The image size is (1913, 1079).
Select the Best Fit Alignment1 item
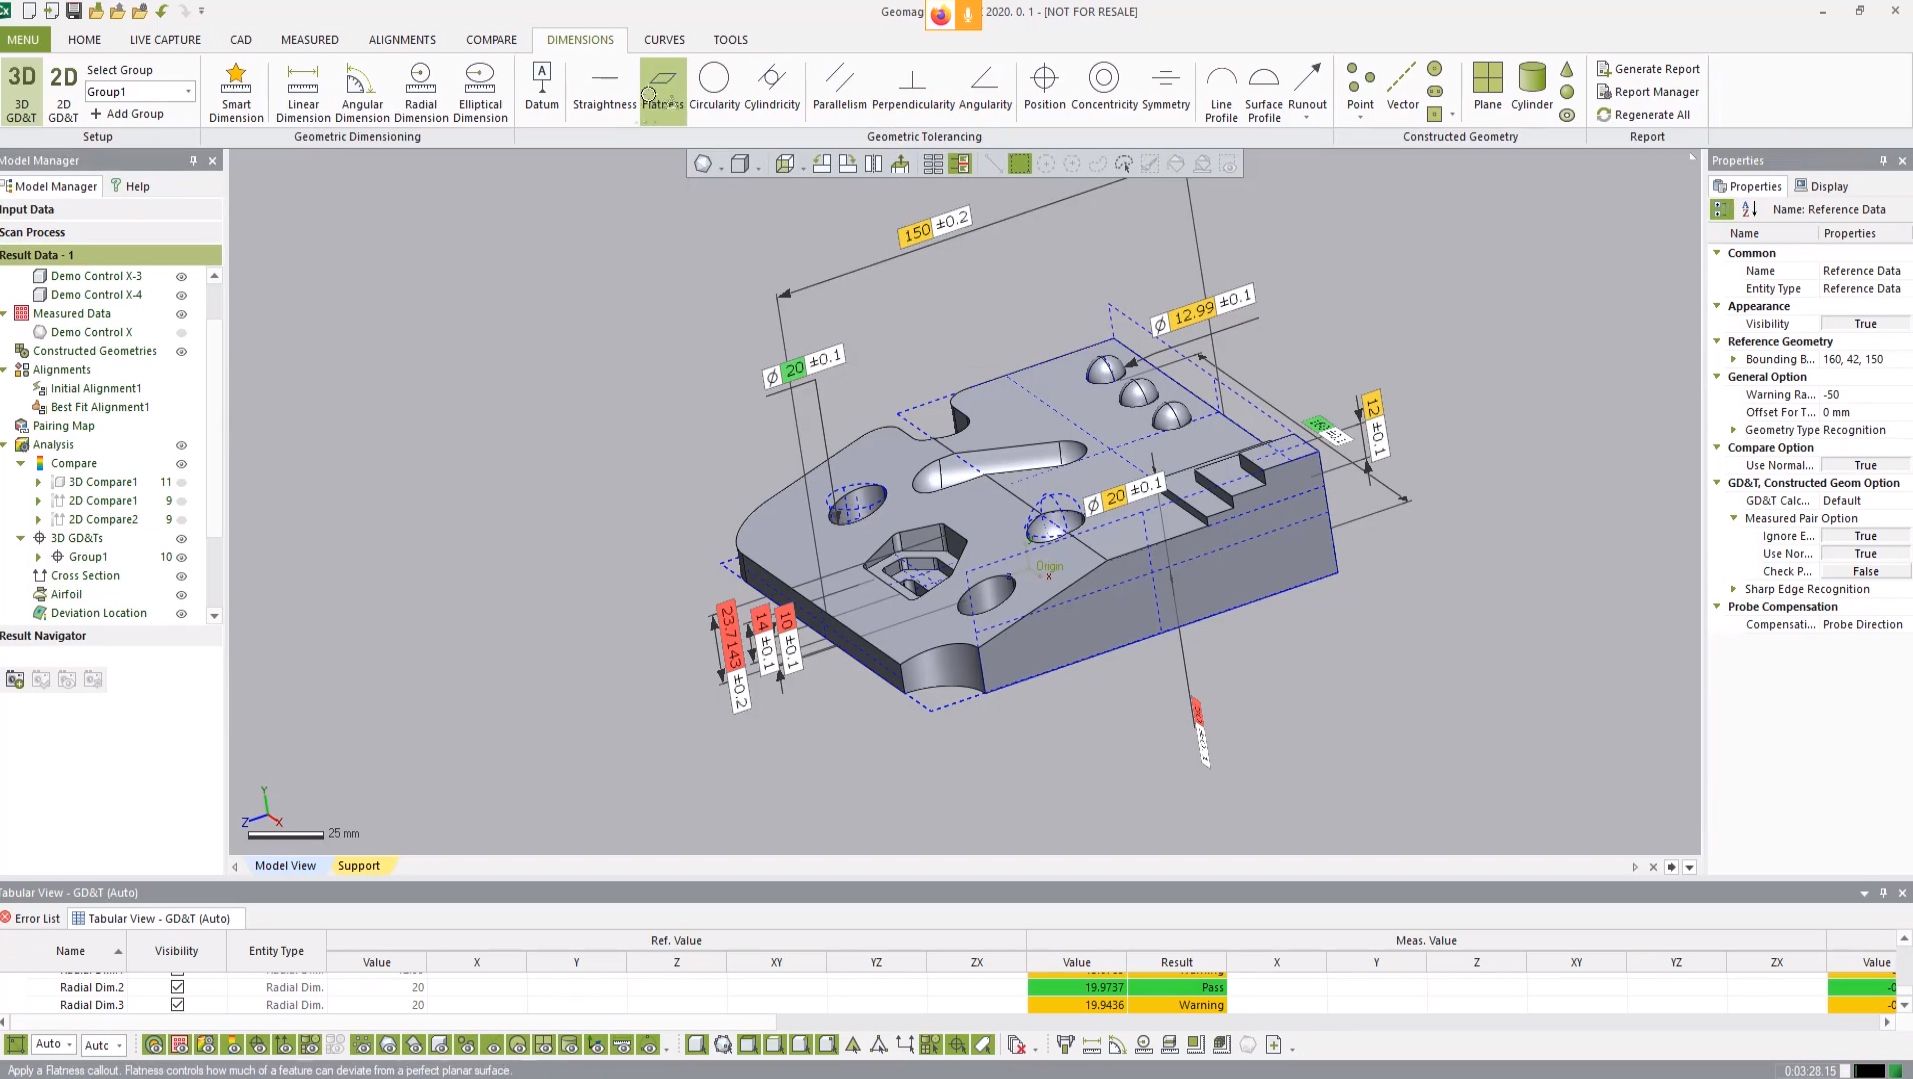pos(99,407)
